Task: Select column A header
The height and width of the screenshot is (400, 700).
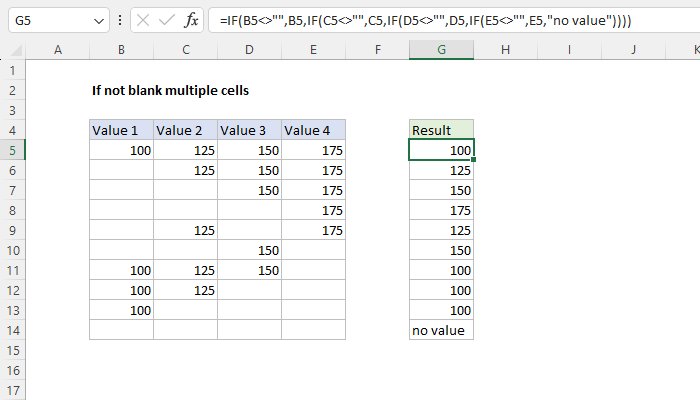Action: click(x=58, y=50)
